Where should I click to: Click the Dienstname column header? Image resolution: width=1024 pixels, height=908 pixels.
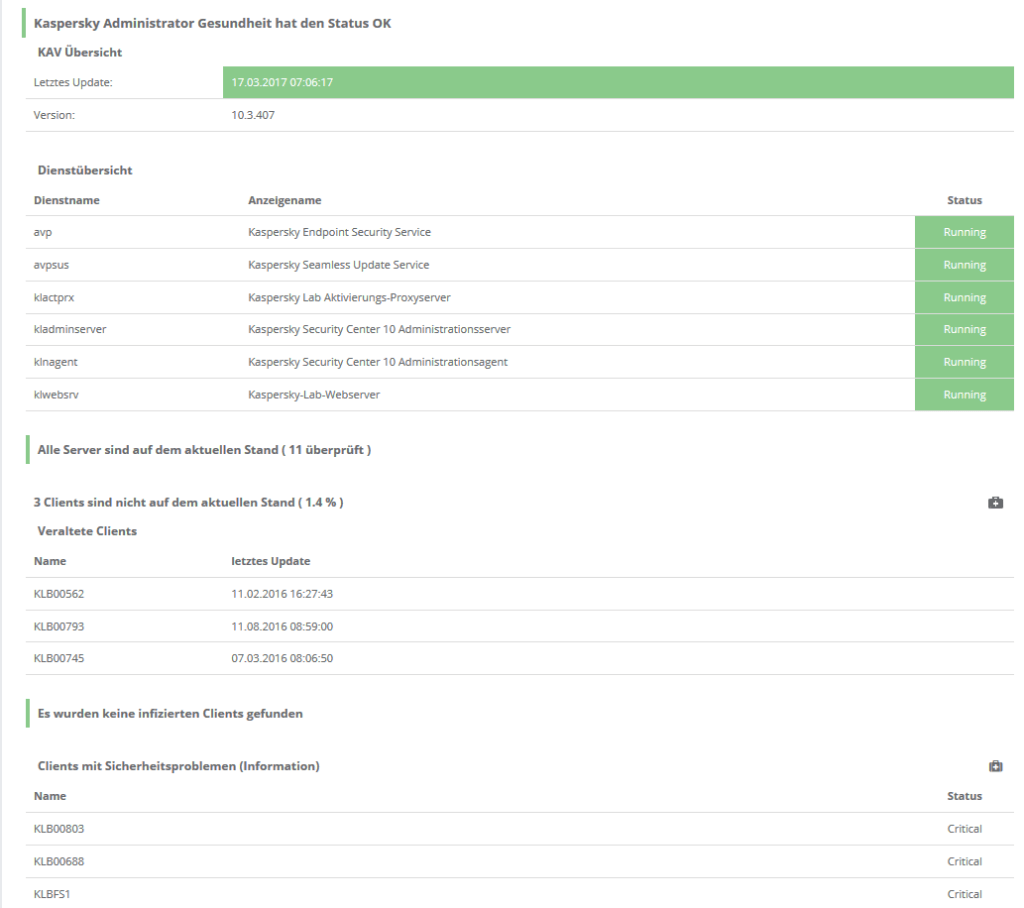pos(67,201)
